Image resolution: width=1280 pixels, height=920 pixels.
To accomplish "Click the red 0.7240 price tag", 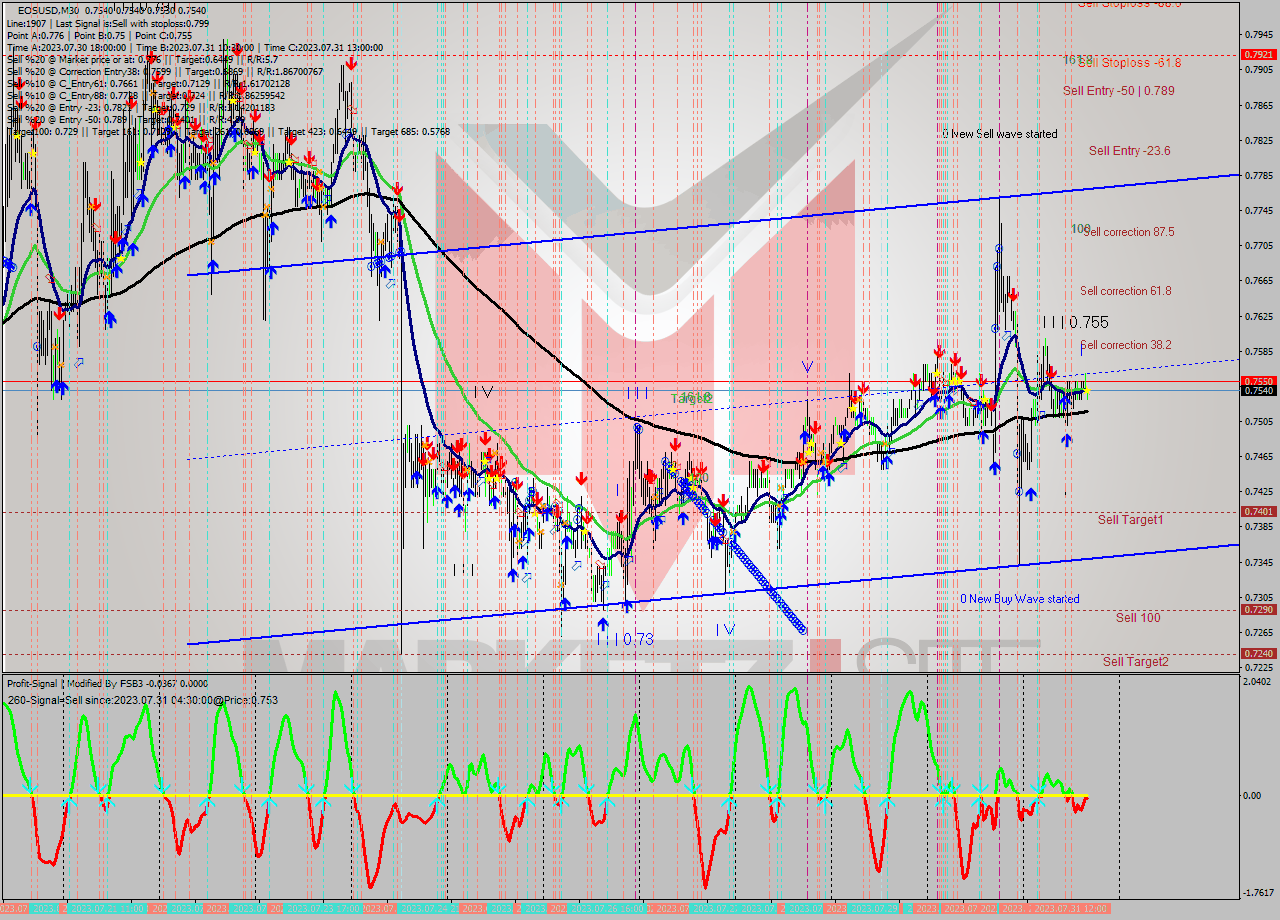I will coord(1258,653).
